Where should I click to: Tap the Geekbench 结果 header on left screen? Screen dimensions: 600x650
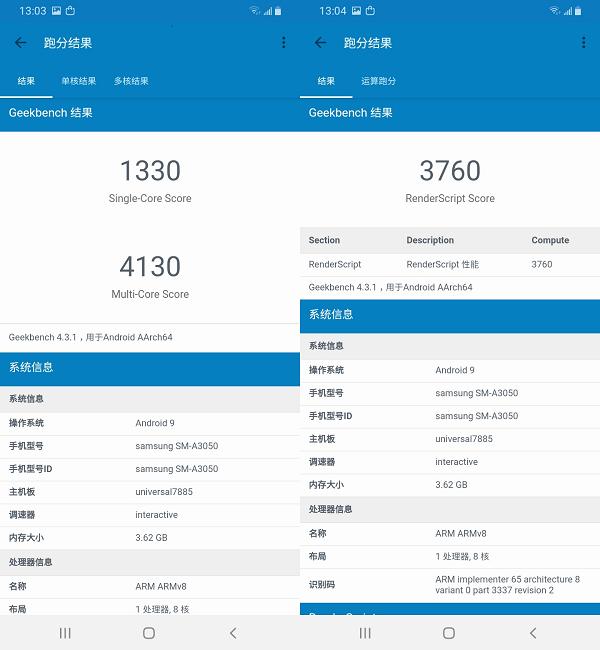[x=150, y=113]
